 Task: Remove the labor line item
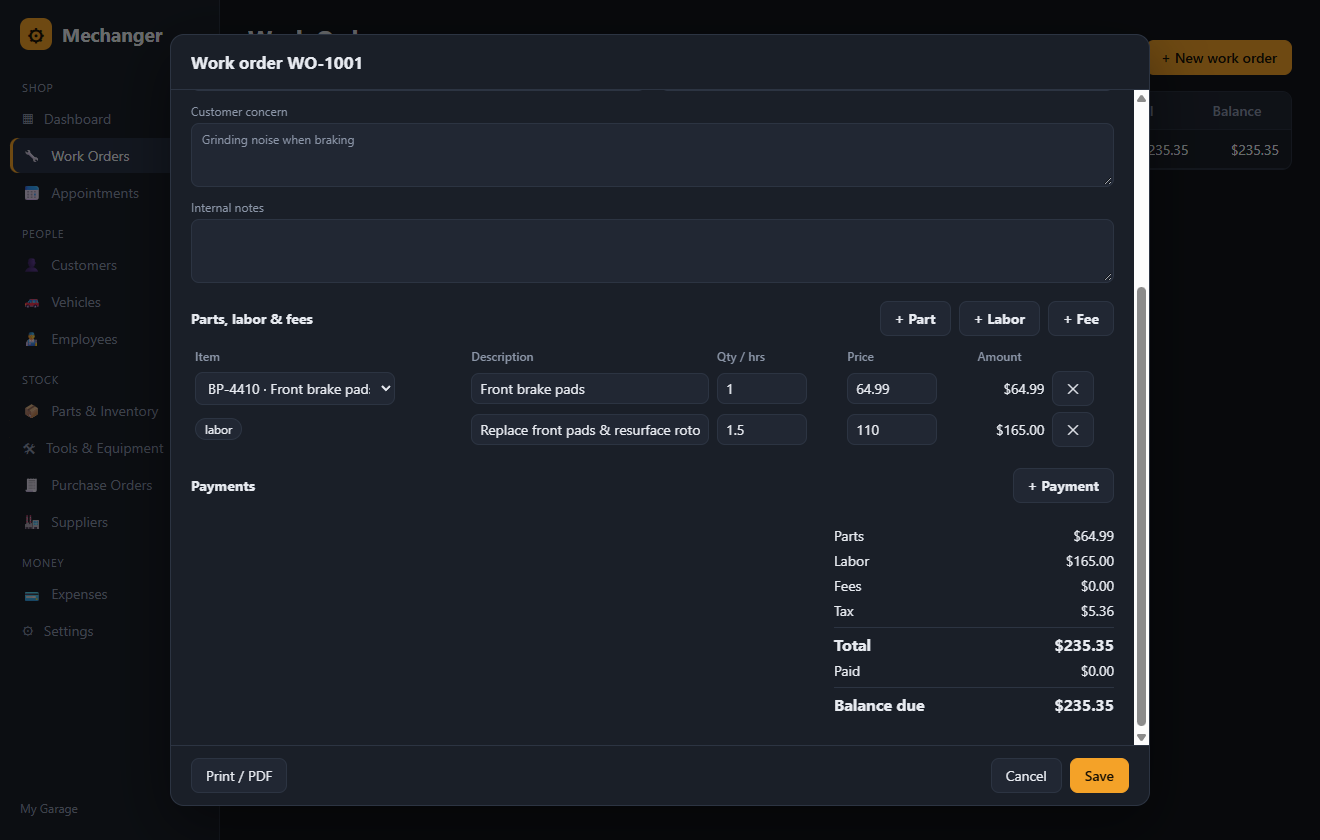point(1073,430)
